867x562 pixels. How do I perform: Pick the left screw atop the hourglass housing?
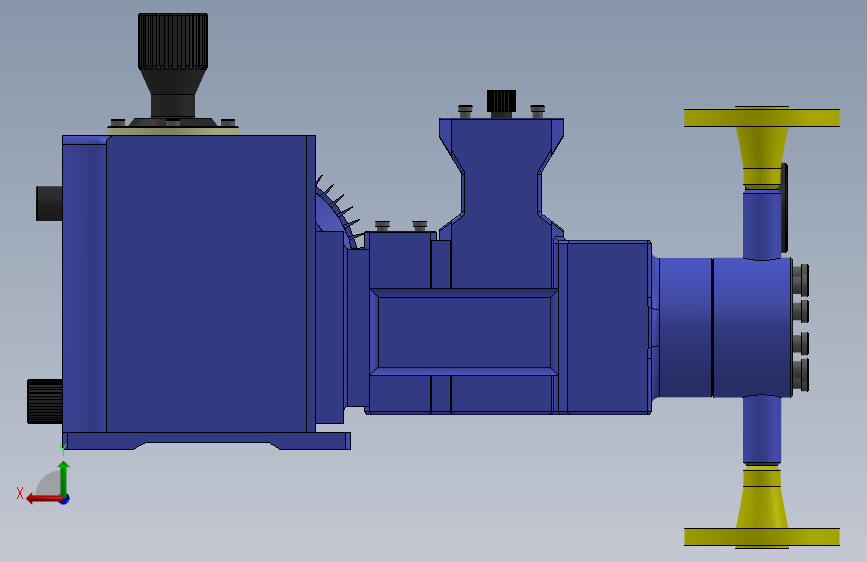tap(466, 111)
